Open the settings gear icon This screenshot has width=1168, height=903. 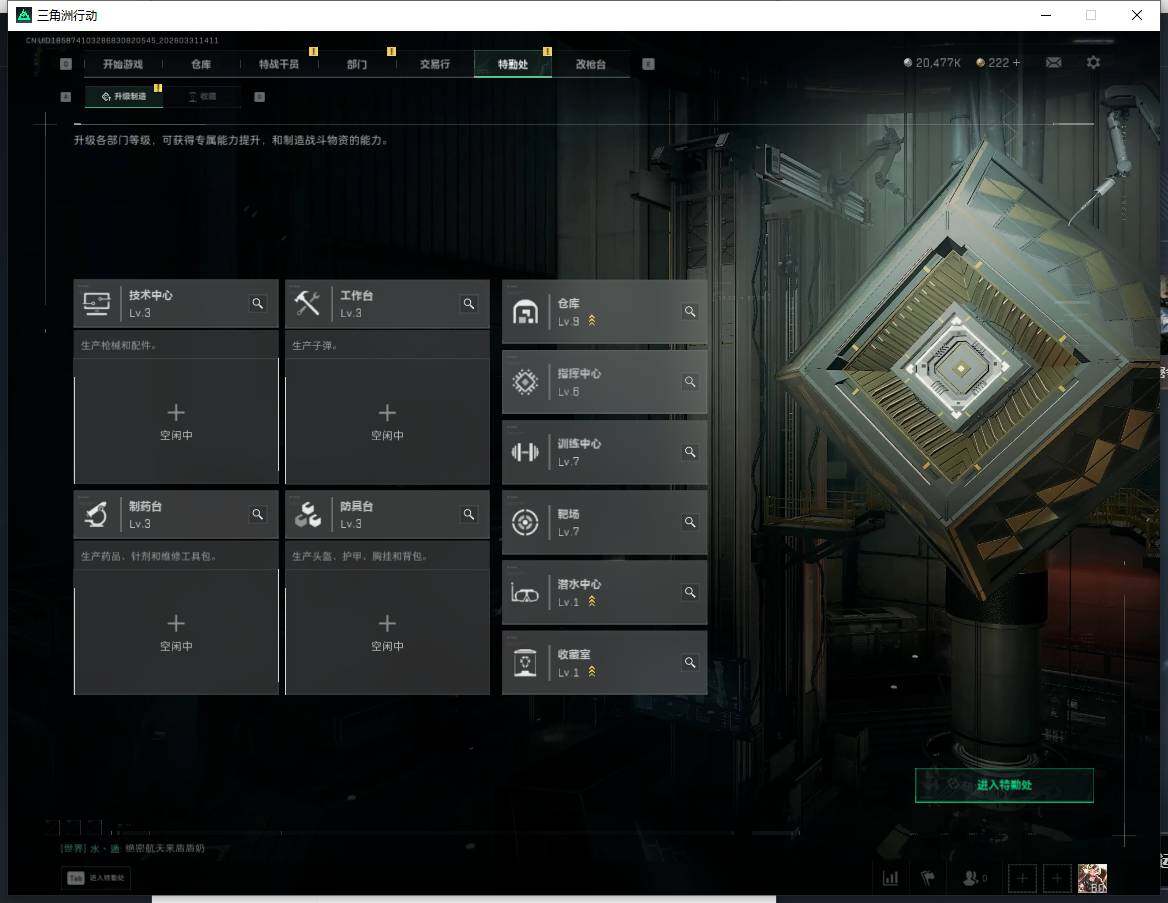tap(1094, 62)
